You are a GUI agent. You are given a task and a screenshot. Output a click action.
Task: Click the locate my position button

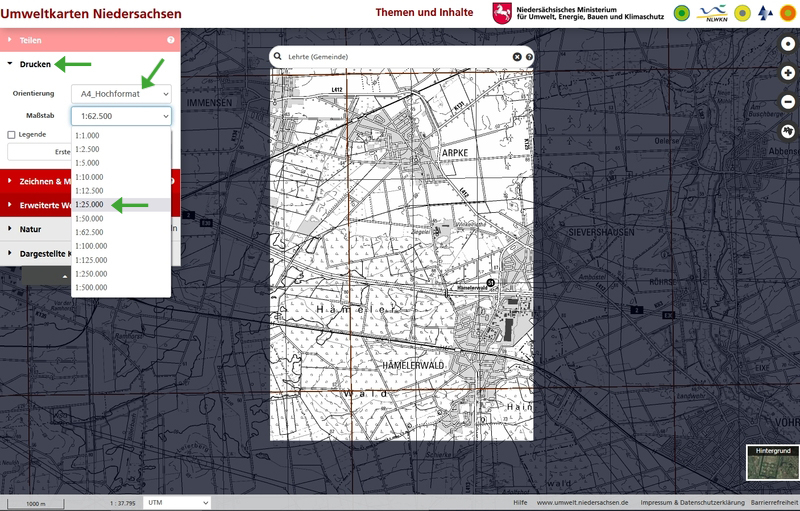click(788, 44)
